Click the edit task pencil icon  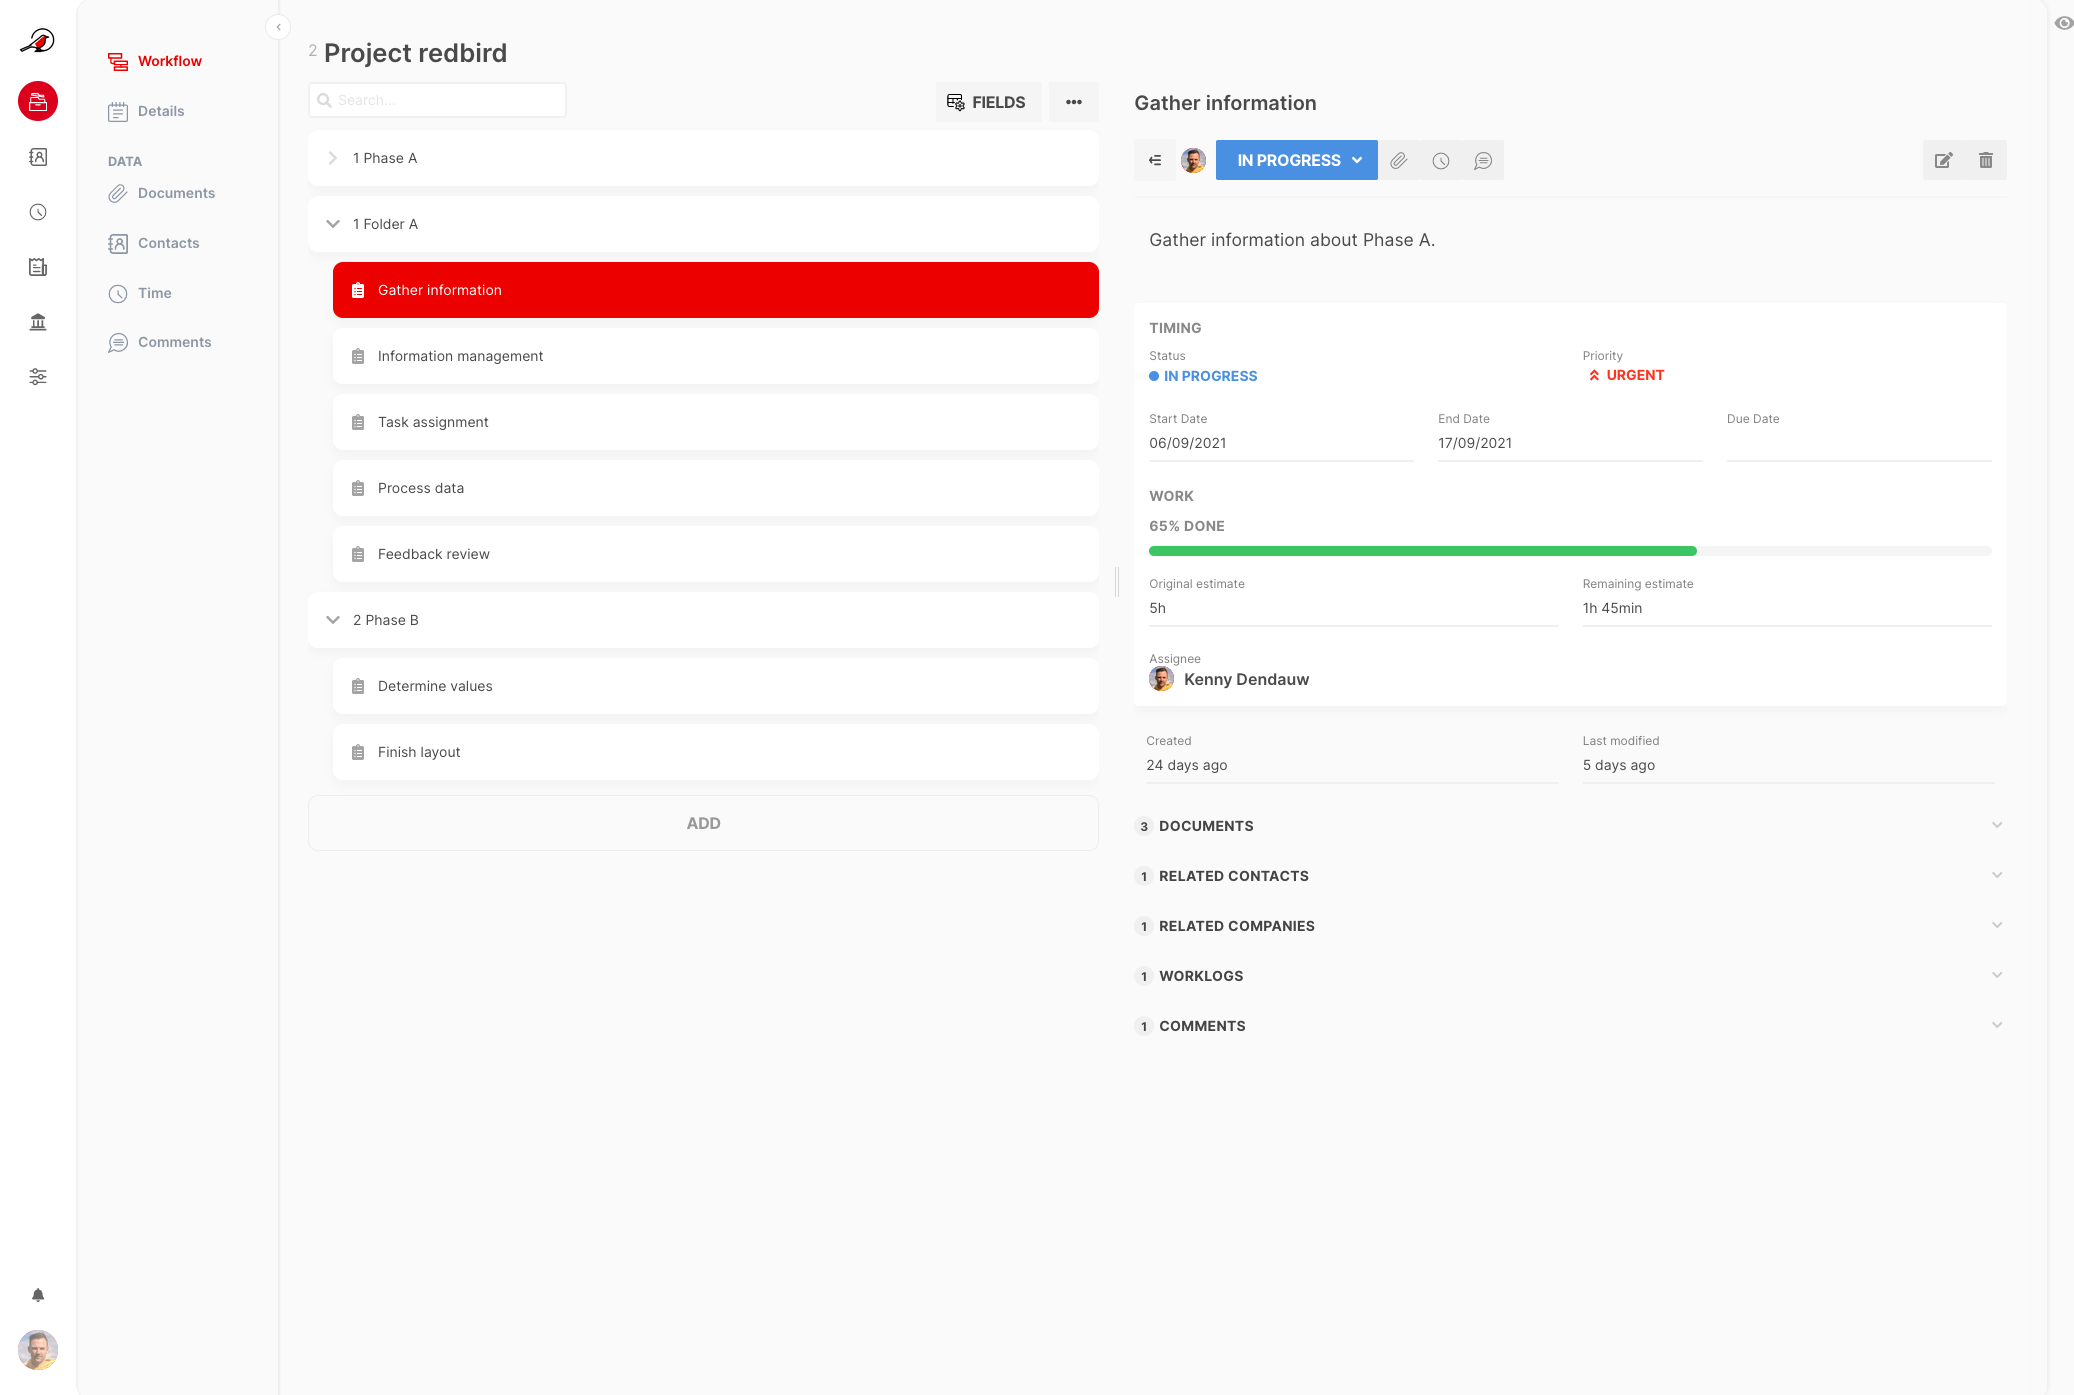tap(1943, 160)
